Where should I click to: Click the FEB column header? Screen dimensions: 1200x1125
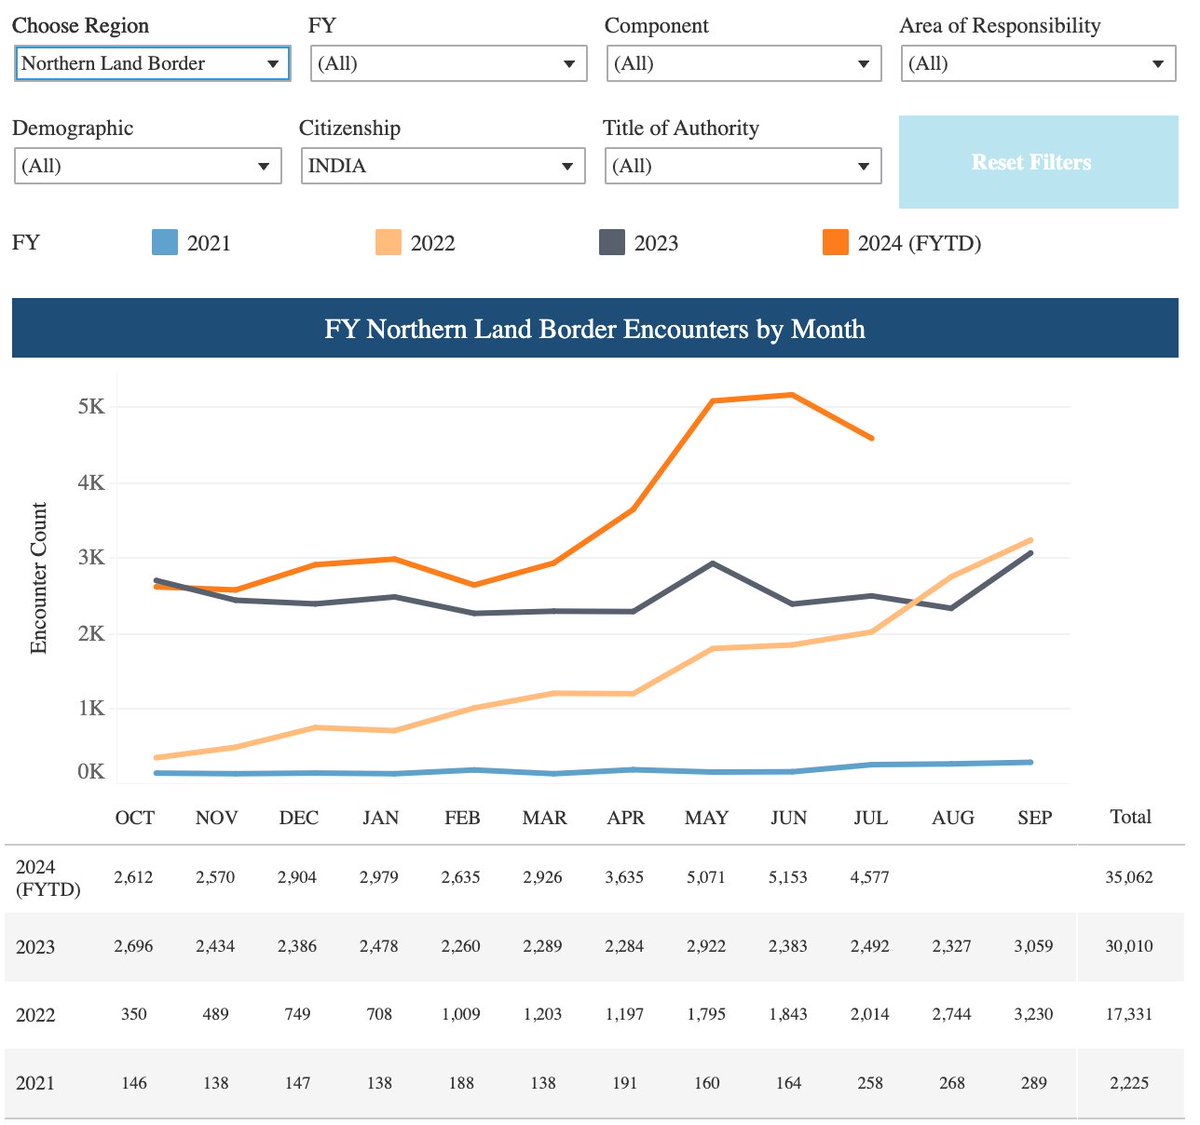[x=462, y=818]
